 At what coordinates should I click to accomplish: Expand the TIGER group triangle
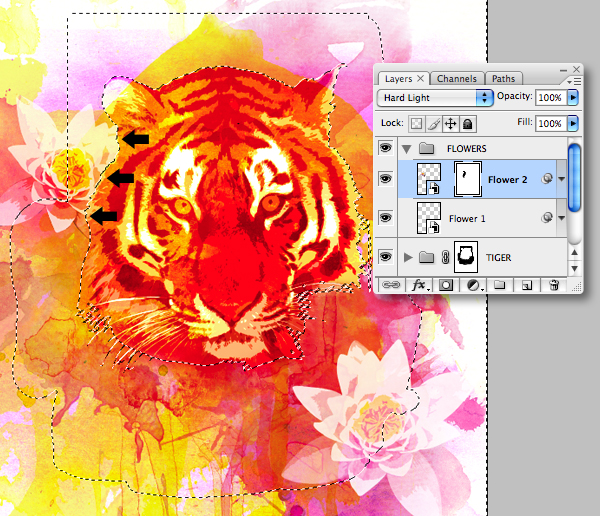(x=408, y=257)
